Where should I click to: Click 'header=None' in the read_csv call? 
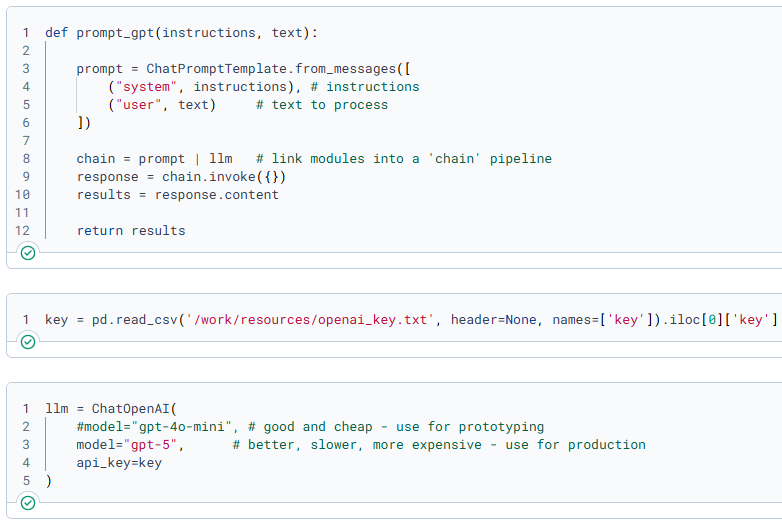pyautogui.click(x=493, y=320)
